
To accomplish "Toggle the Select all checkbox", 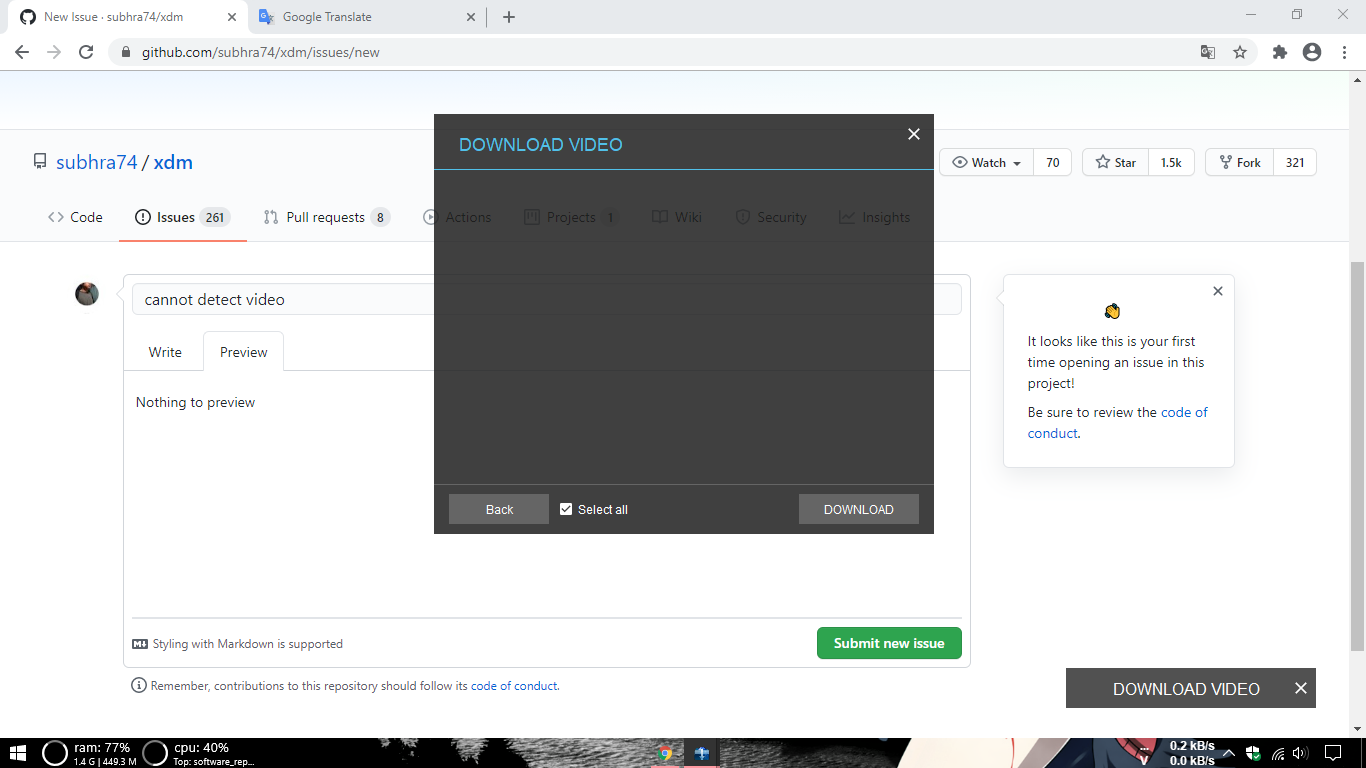I will pyautogui.click(x=566, y=509).
